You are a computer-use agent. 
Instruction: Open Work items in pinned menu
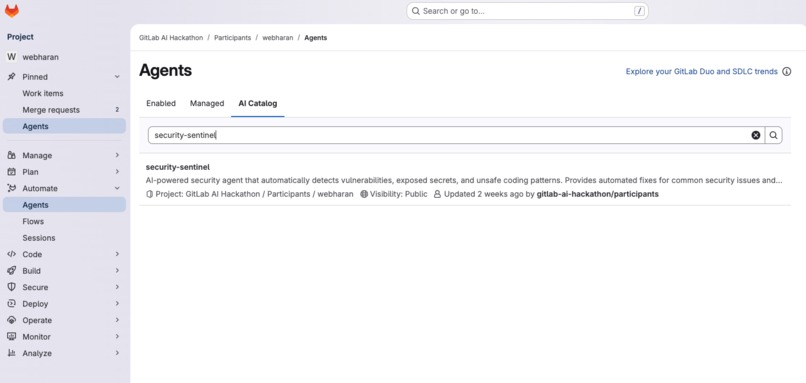[64, 93]
